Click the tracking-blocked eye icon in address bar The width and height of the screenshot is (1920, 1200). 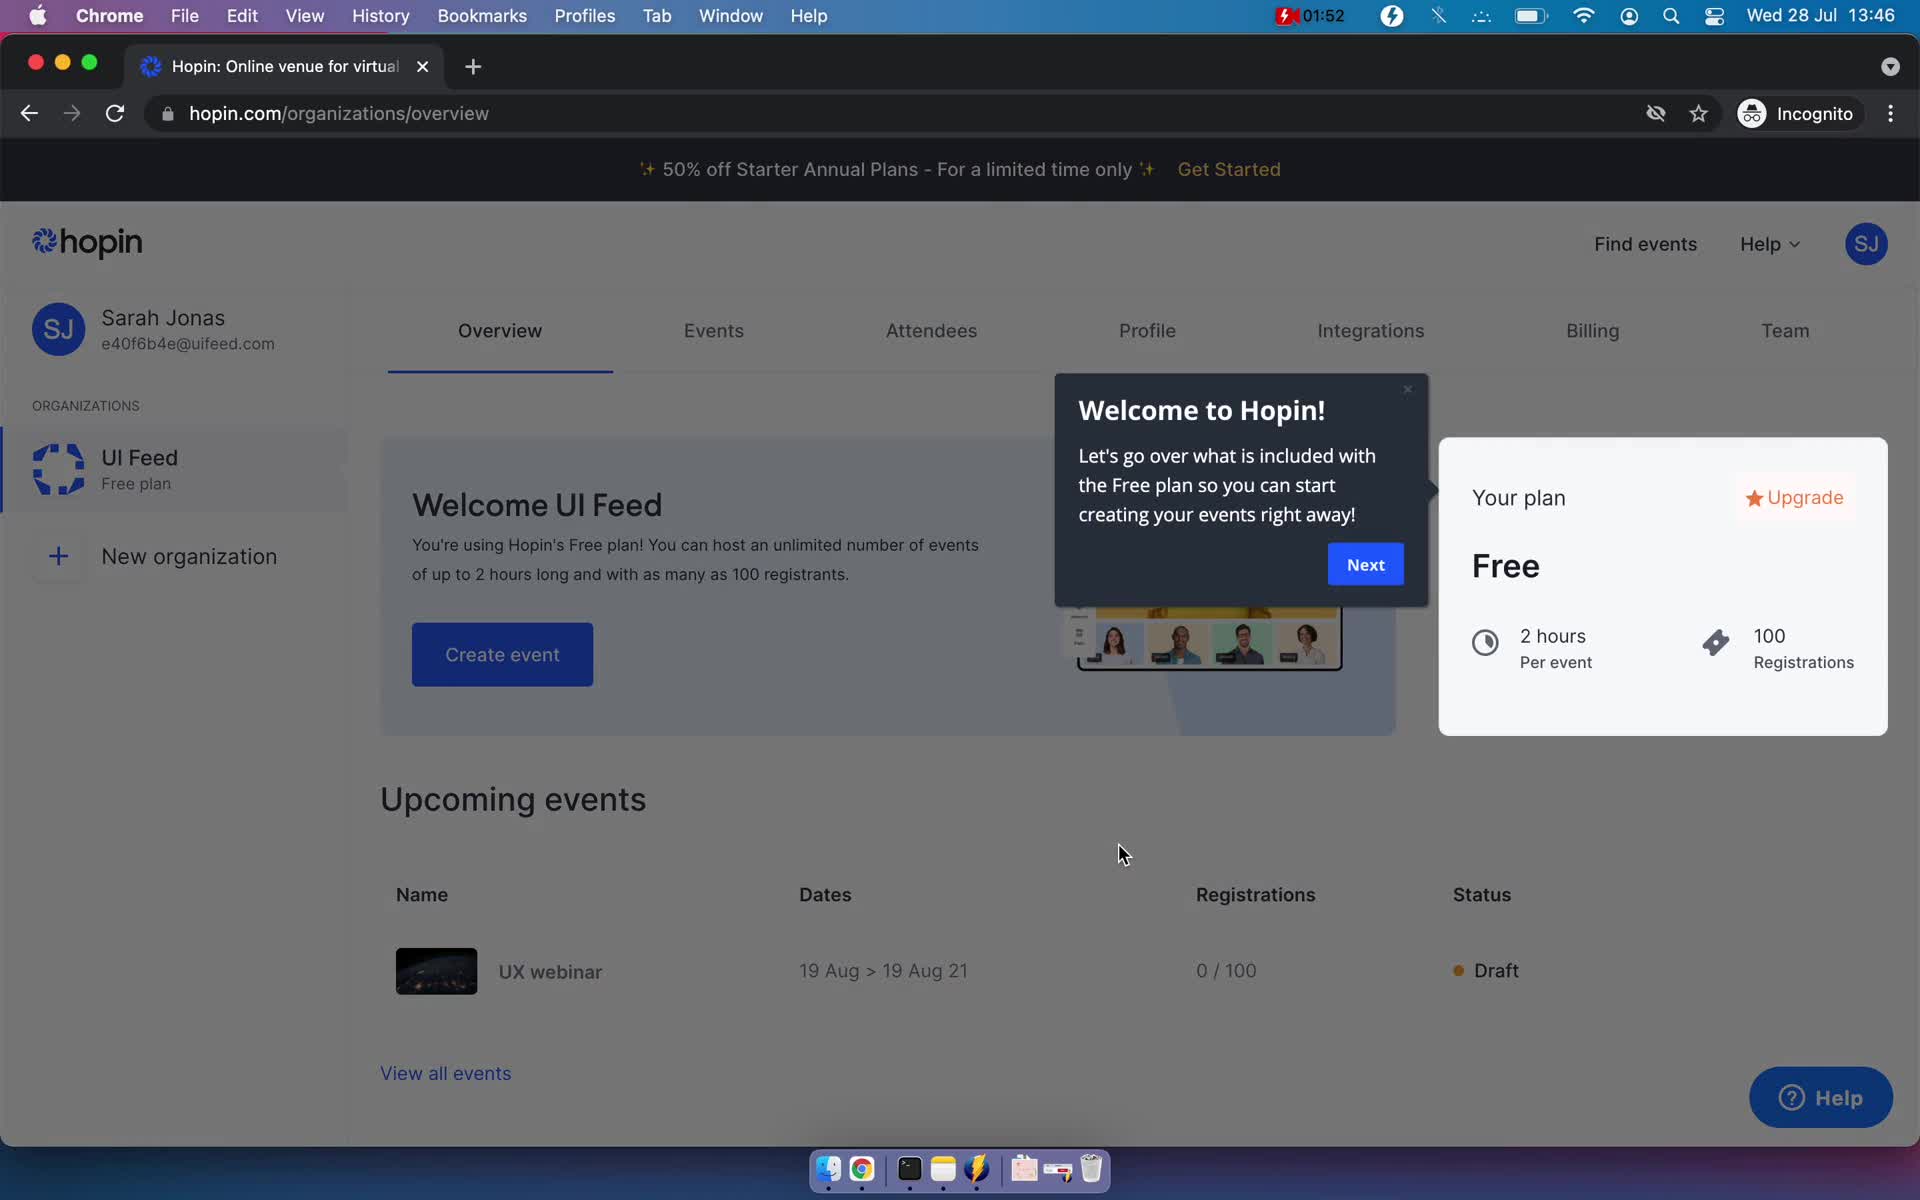tap(1656, 114)
